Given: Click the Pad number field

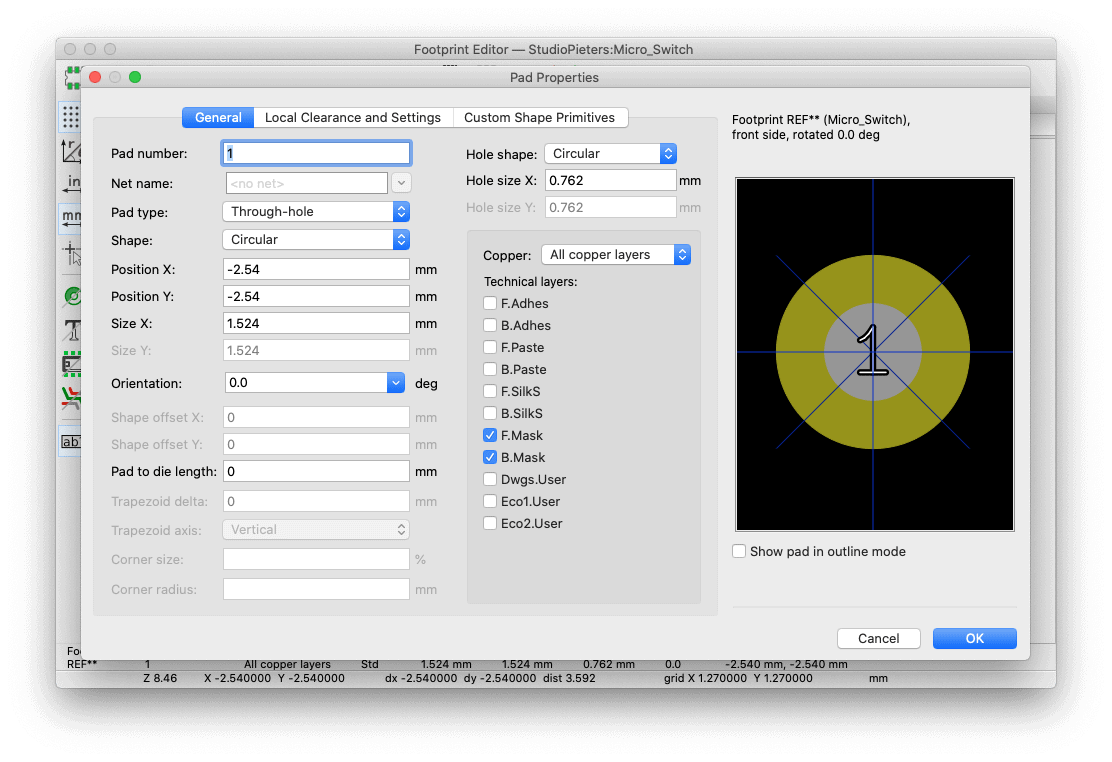Looking at the screenshot, I should pos(316,153).
